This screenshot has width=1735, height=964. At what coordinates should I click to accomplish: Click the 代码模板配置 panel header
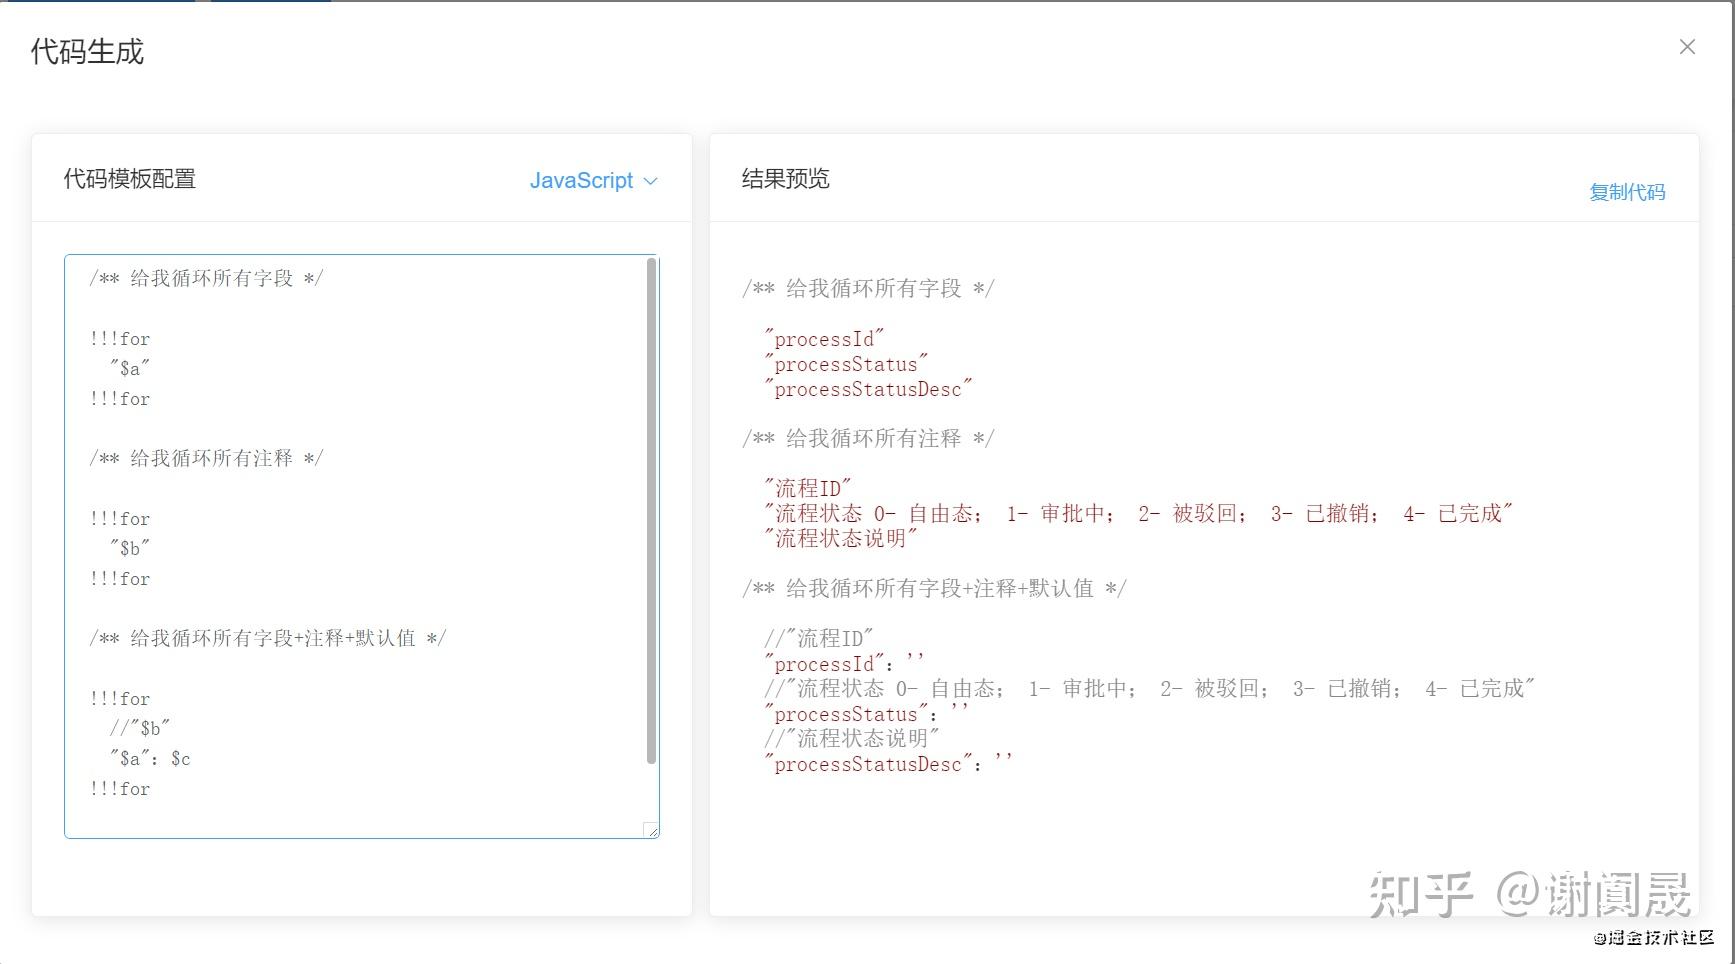pos(131,179)
